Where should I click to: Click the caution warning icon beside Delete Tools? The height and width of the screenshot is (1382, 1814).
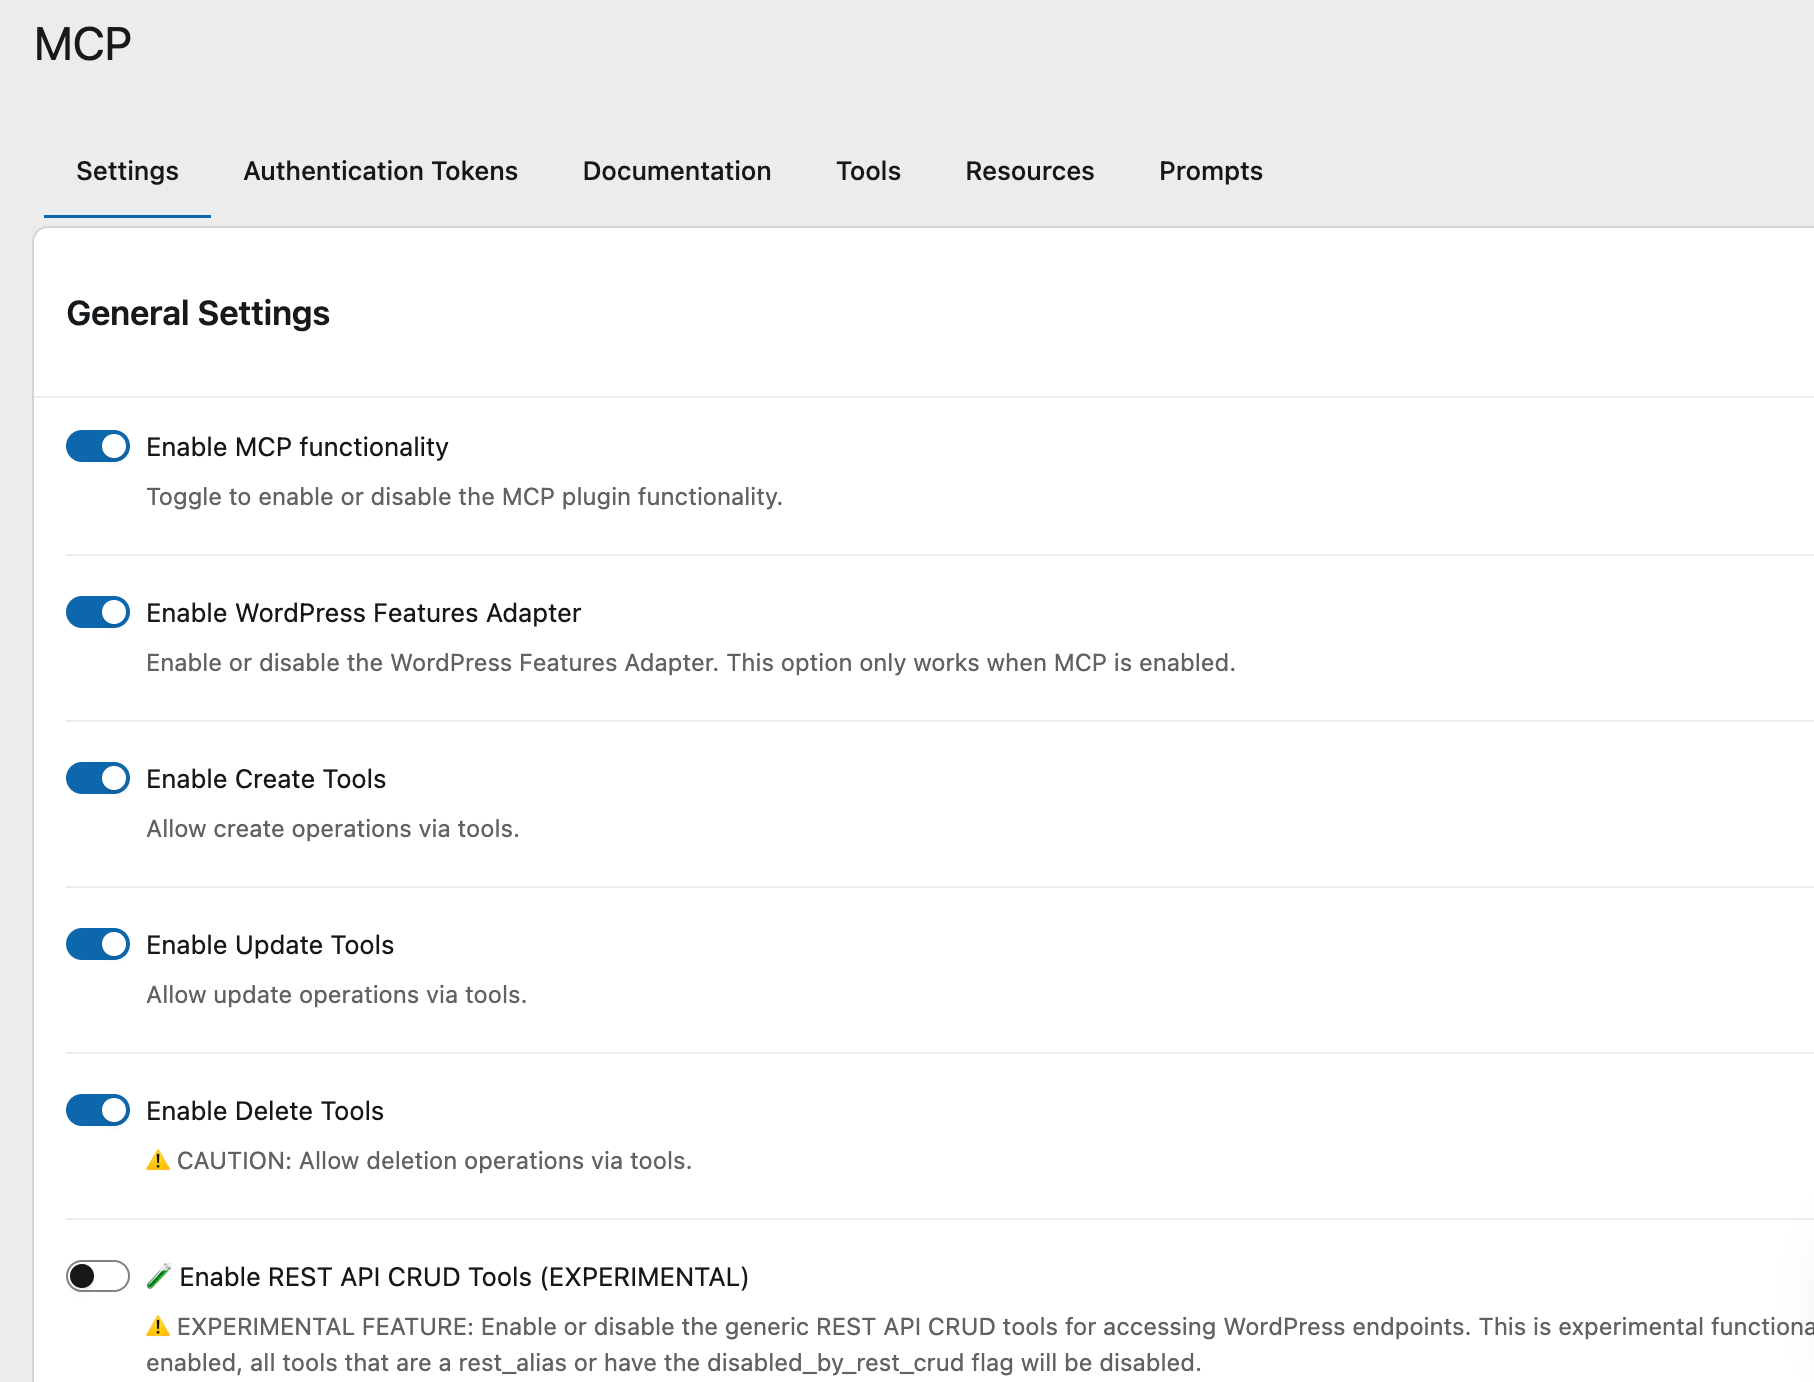pos(159,1160)
